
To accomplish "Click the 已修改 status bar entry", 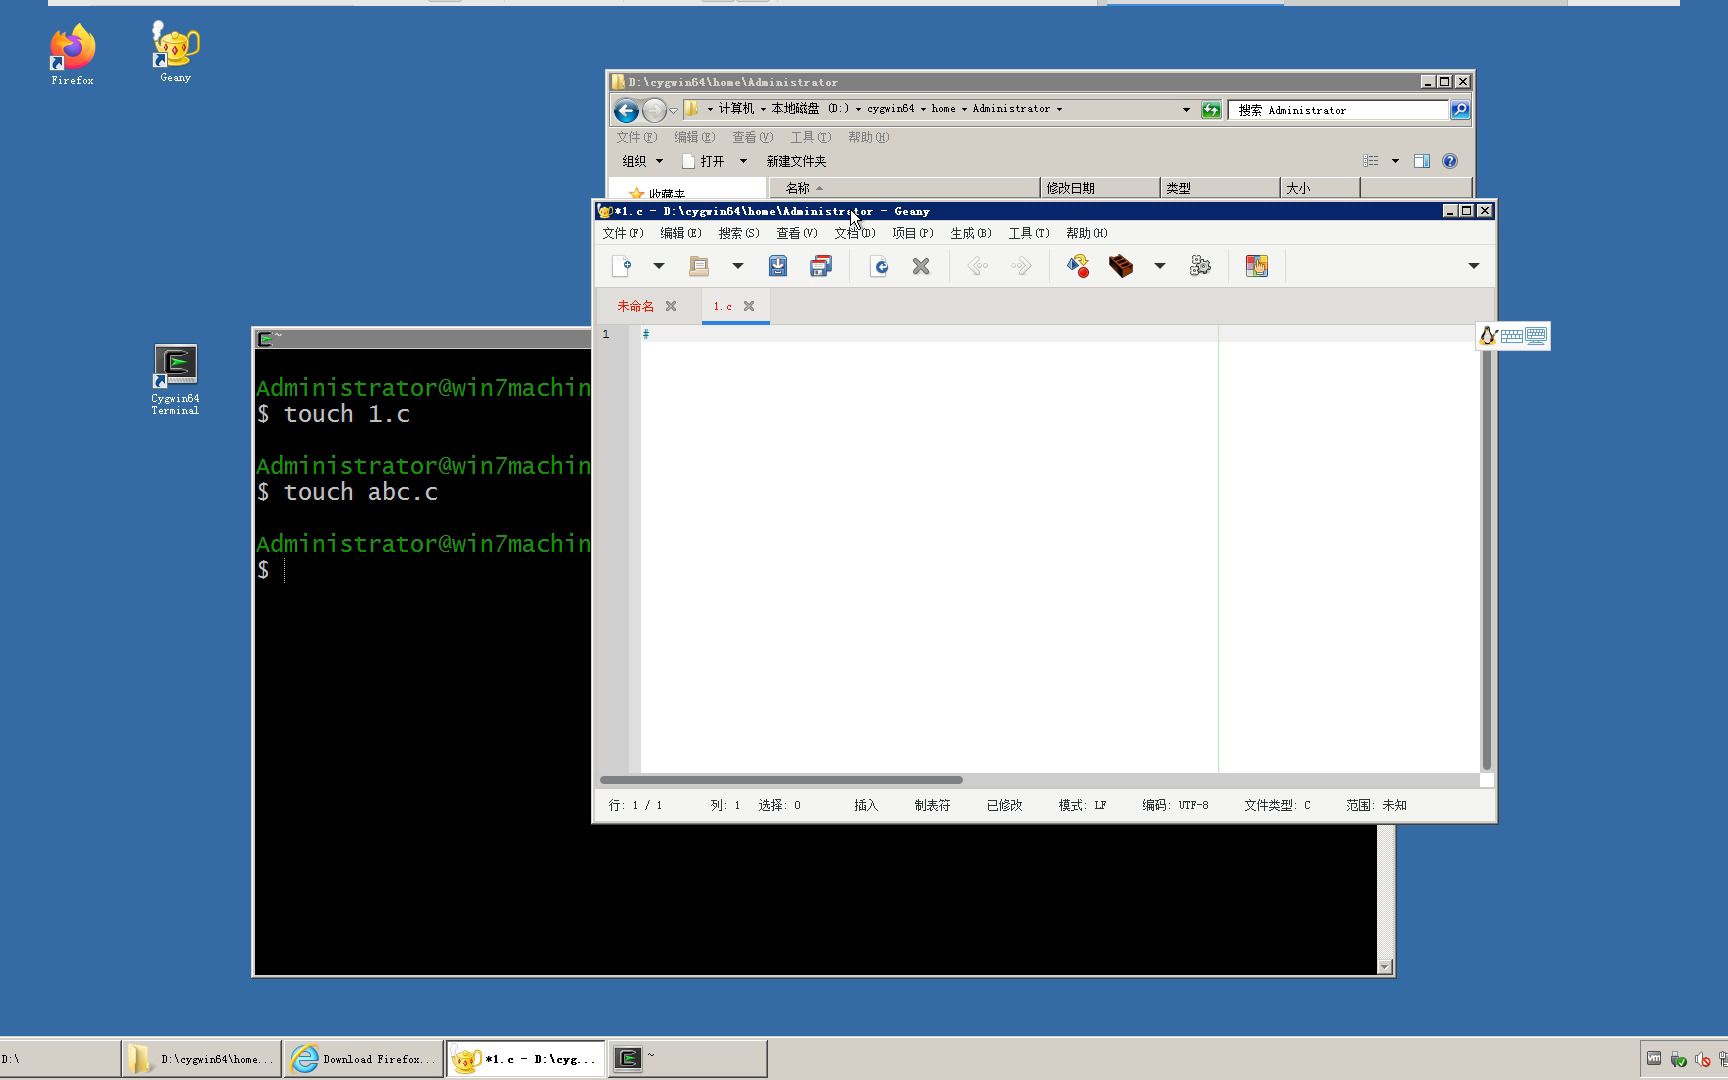I will coord(1004,805).
